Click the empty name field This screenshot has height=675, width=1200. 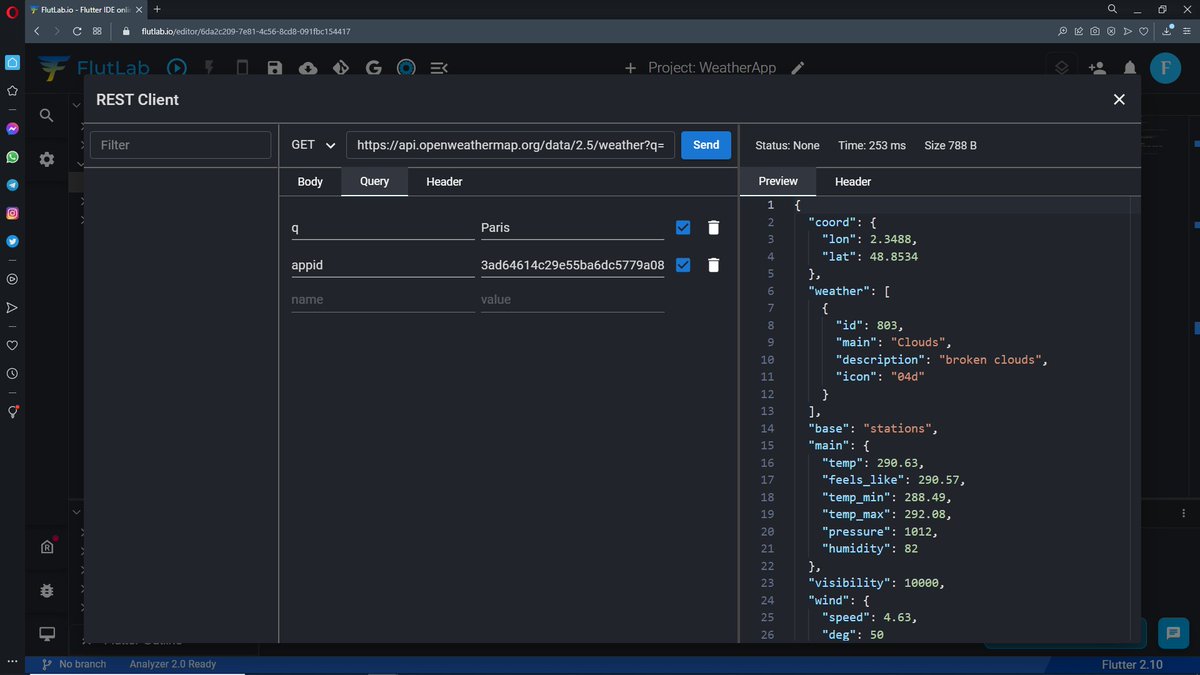point(383,299)
